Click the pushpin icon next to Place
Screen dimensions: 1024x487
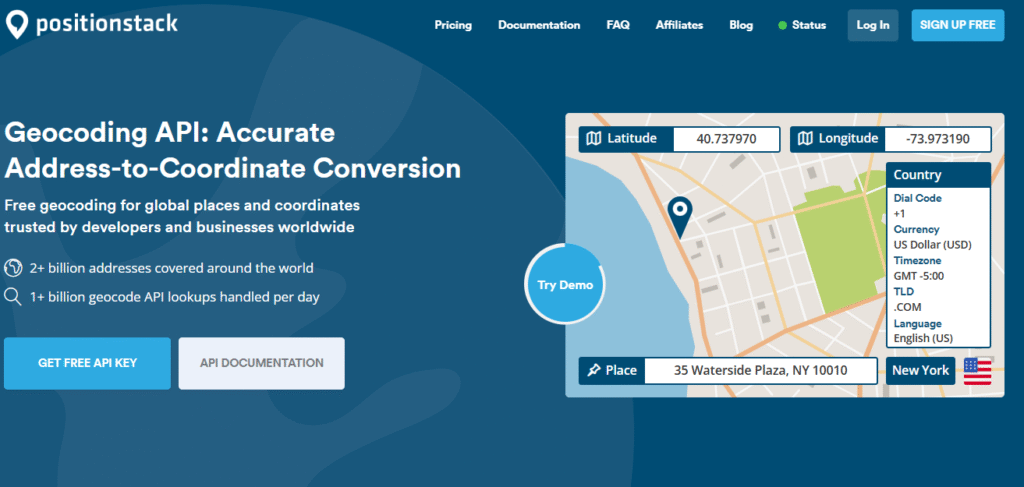[594, 370]
